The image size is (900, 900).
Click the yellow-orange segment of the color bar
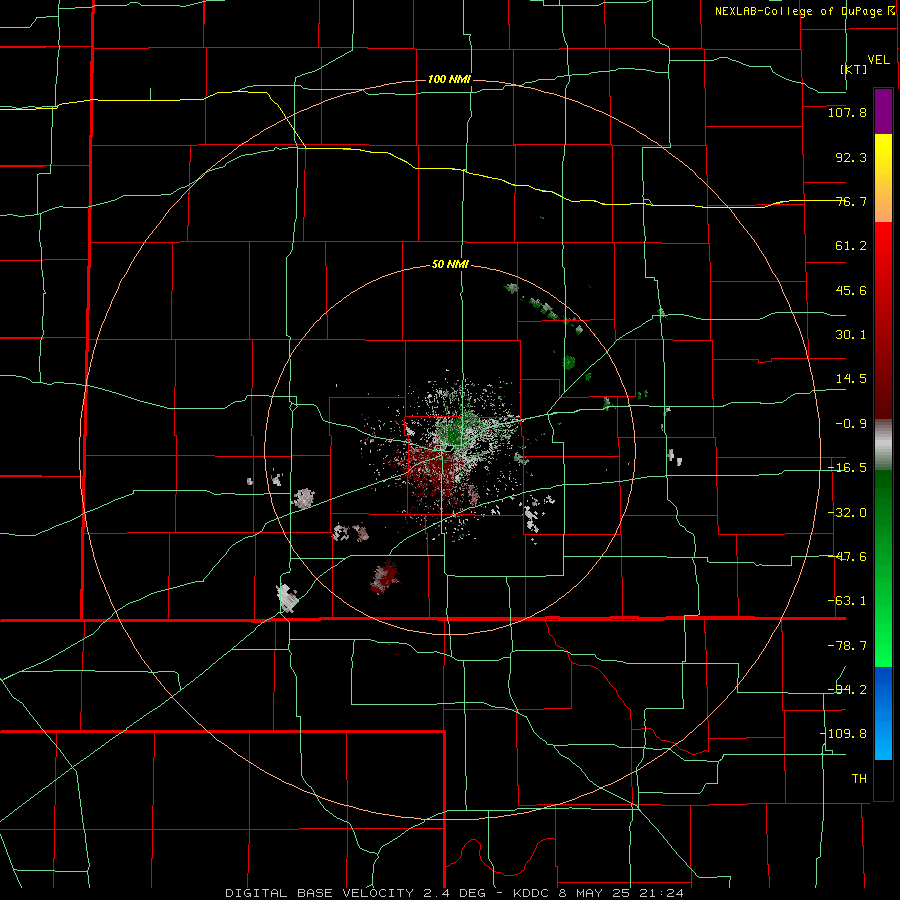[x=883, y=178]
